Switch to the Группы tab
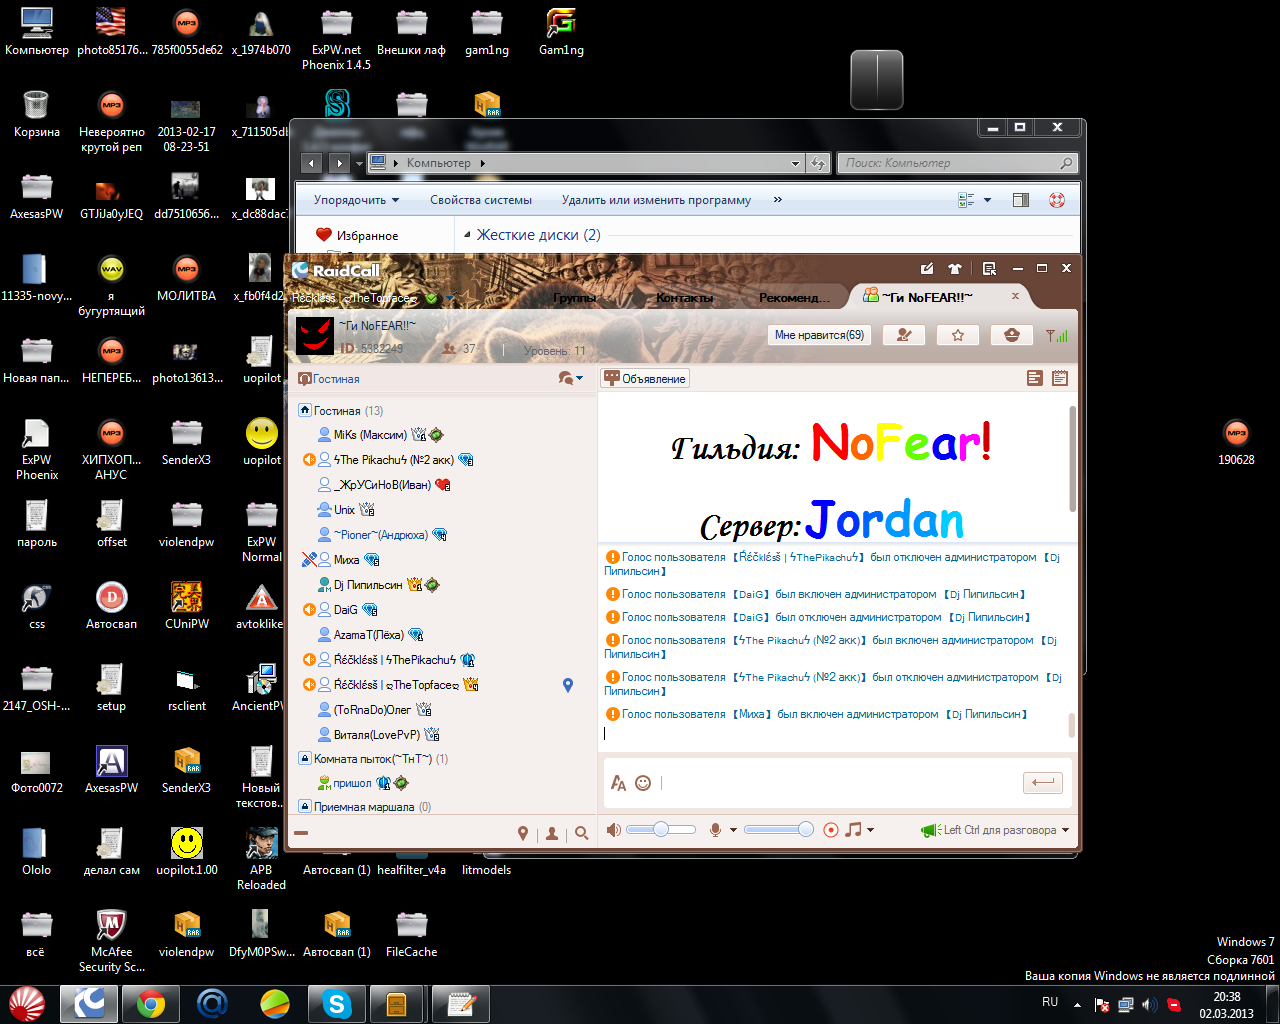This screenshot has width=1280, height=1024. click(x=575, y=298)
